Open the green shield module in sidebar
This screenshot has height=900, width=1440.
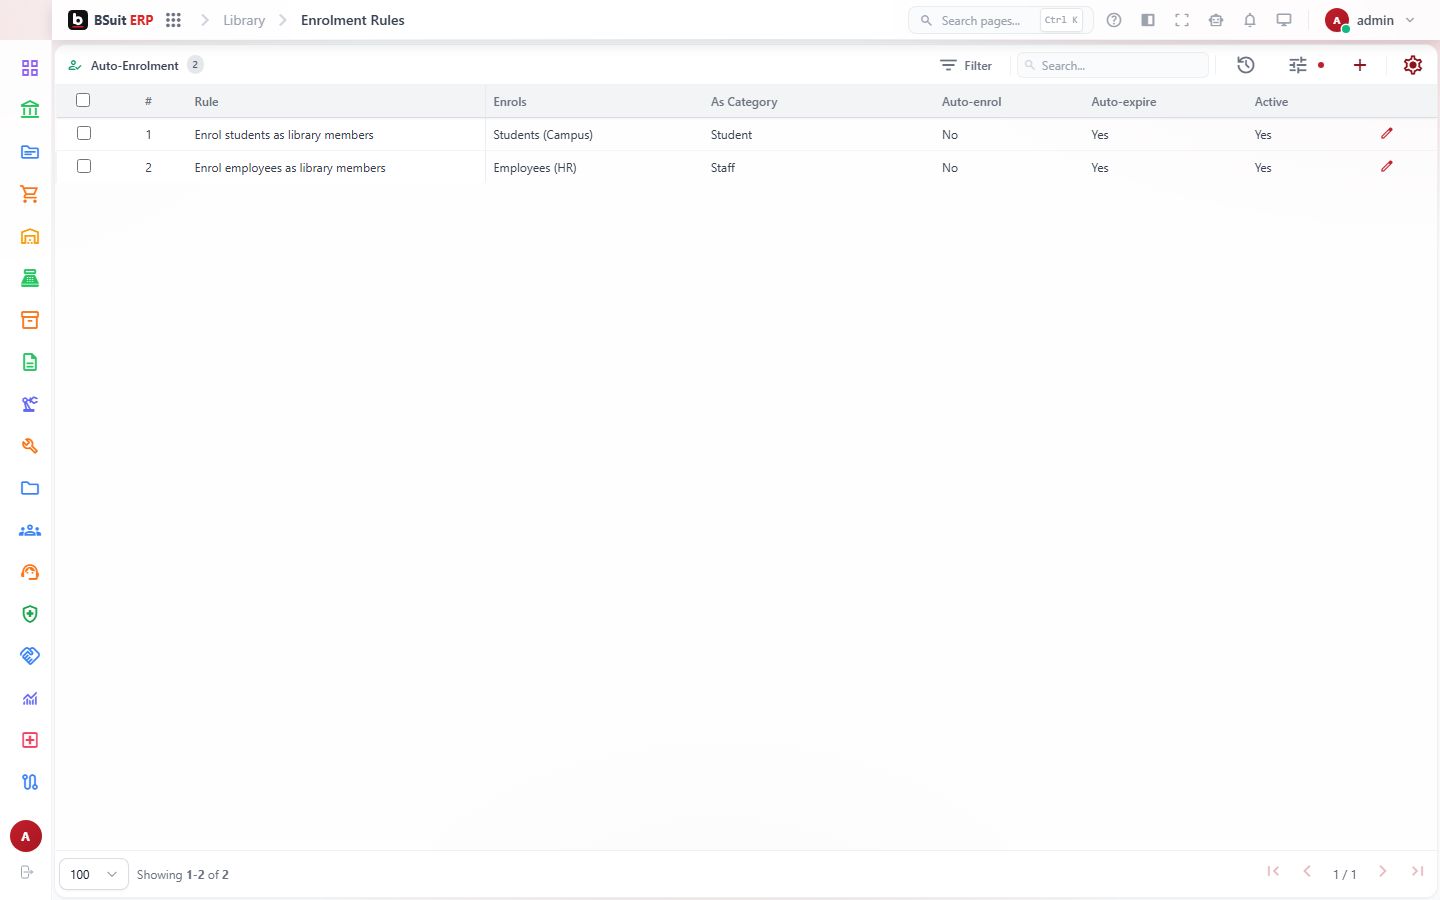pyautogui.click(x=30, y=614)
